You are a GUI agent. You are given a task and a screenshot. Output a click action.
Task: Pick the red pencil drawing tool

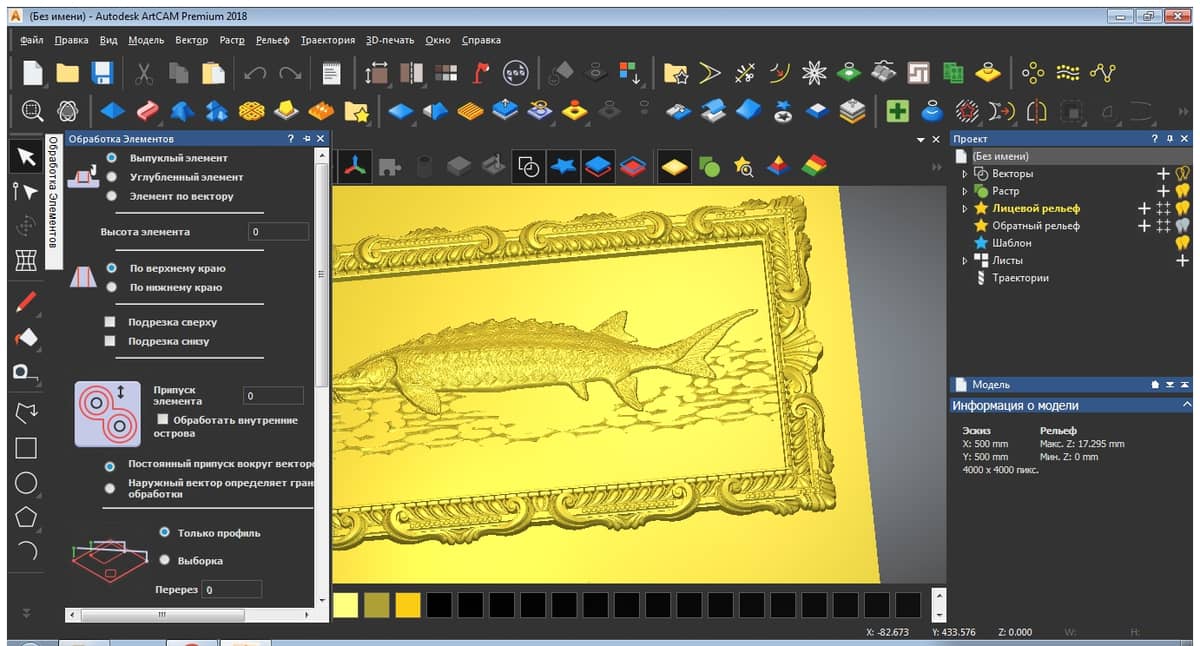26,300
